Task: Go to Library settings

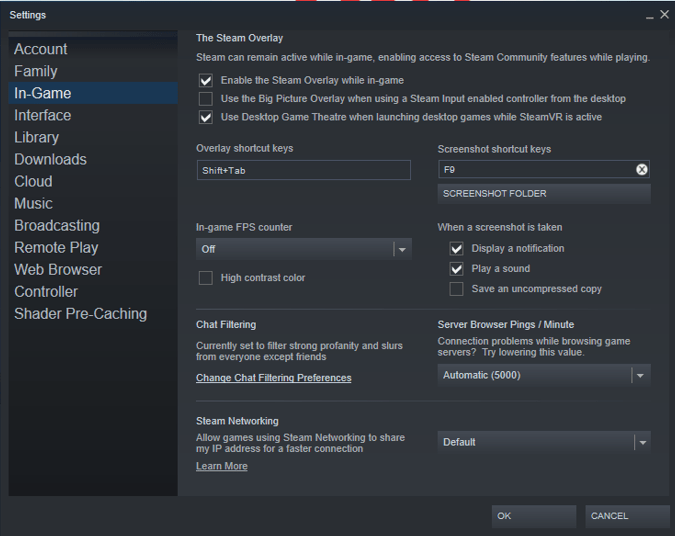Action: 93,137
